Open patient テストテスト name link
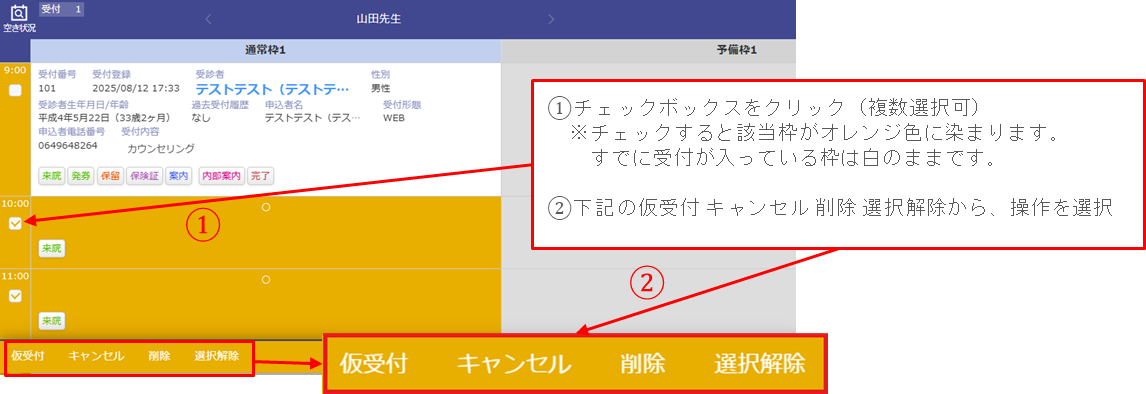 point(272,88)
